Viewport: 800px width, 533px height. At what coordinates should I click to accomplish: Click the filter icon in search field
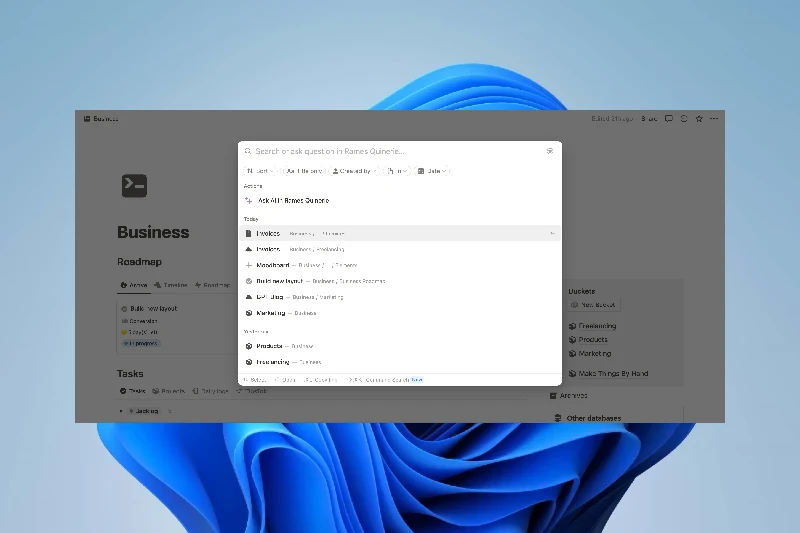tap(549, 152)
